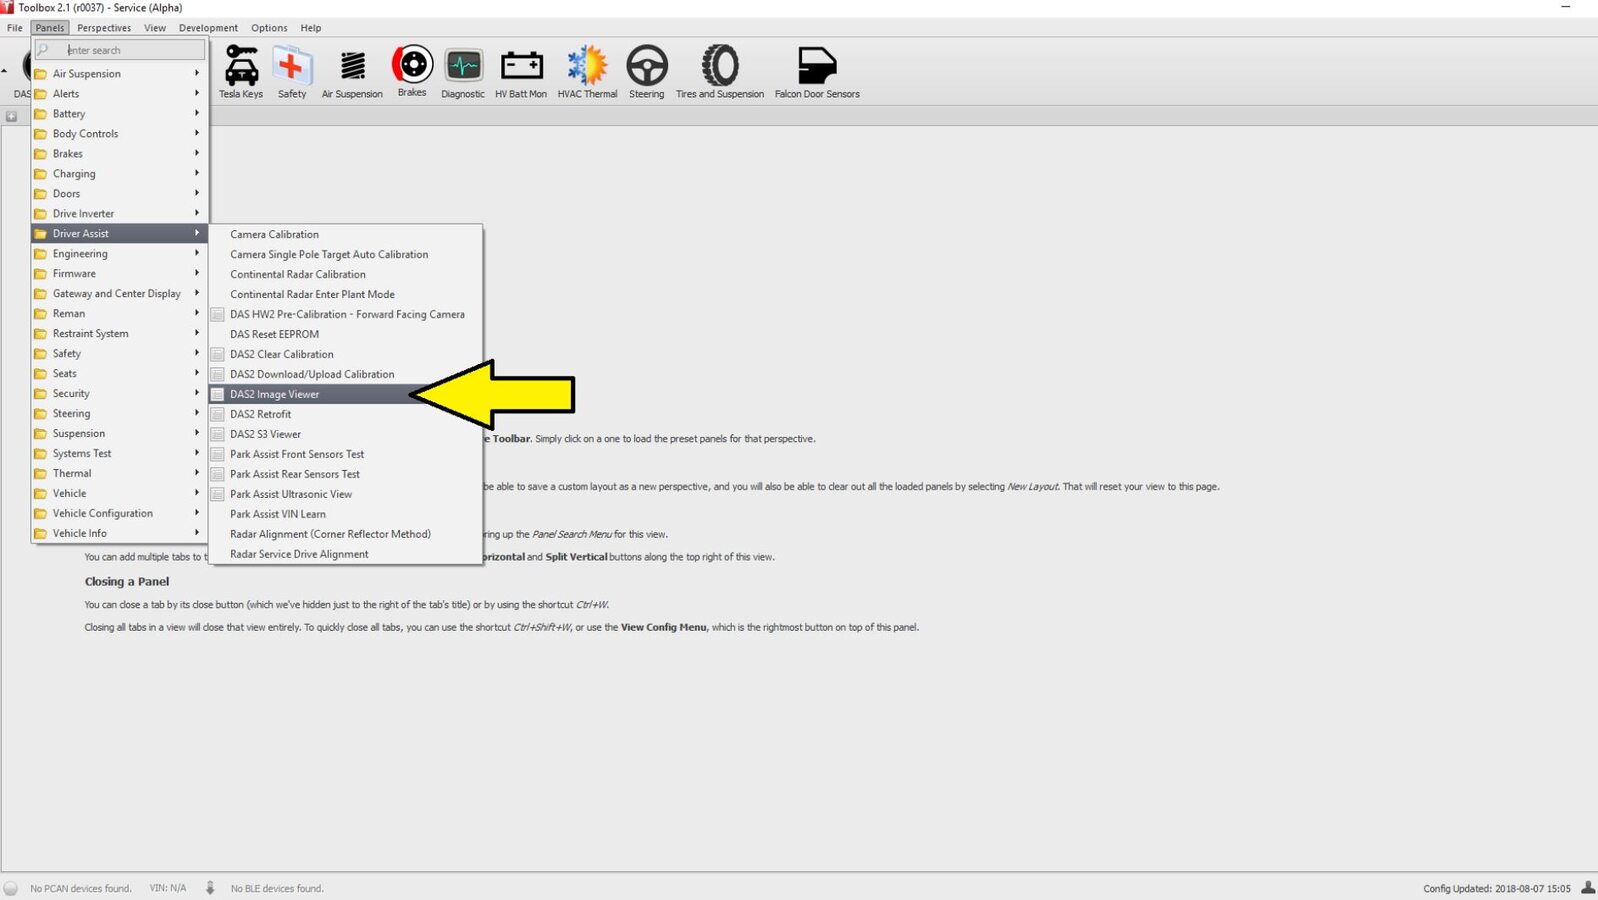Select Park Assist Ultrasonic View

pos(291,494)
